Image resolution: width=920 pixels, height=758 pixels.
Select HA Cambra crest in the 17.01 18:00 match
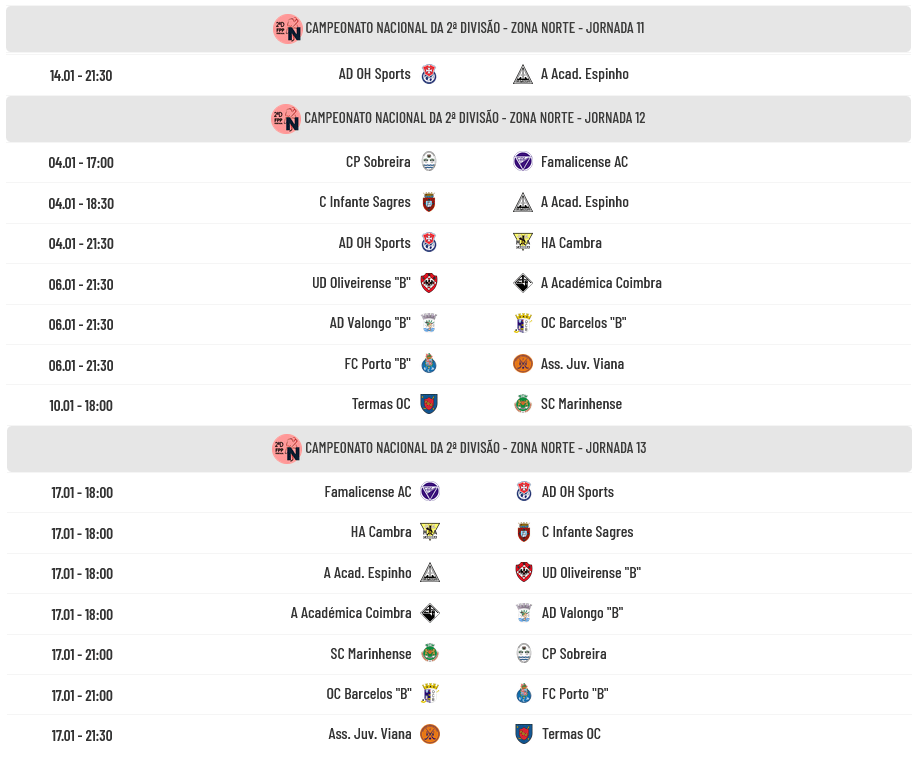430,532
